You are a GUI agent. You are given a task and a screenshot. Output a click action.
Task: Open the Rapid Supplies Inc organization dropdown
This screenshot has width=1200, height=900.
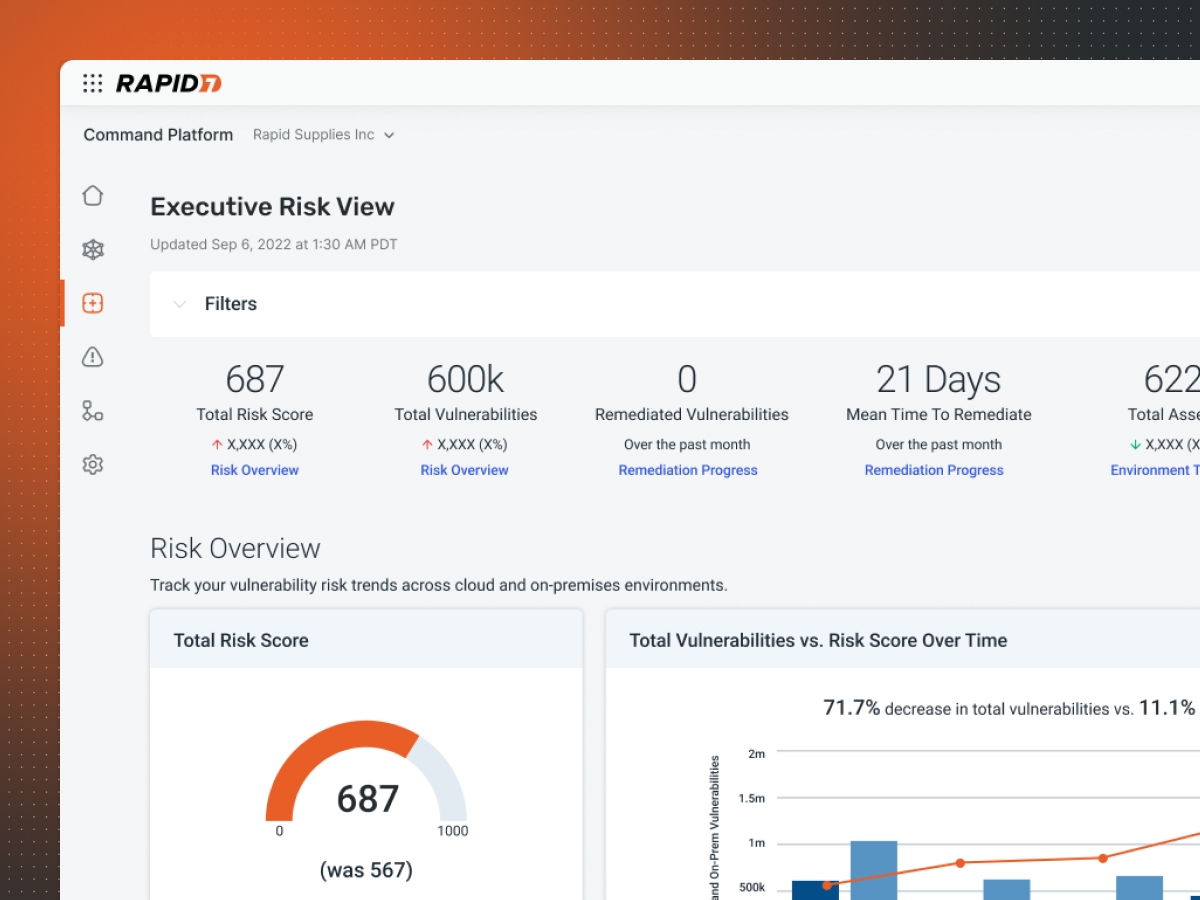pos(323,135)
